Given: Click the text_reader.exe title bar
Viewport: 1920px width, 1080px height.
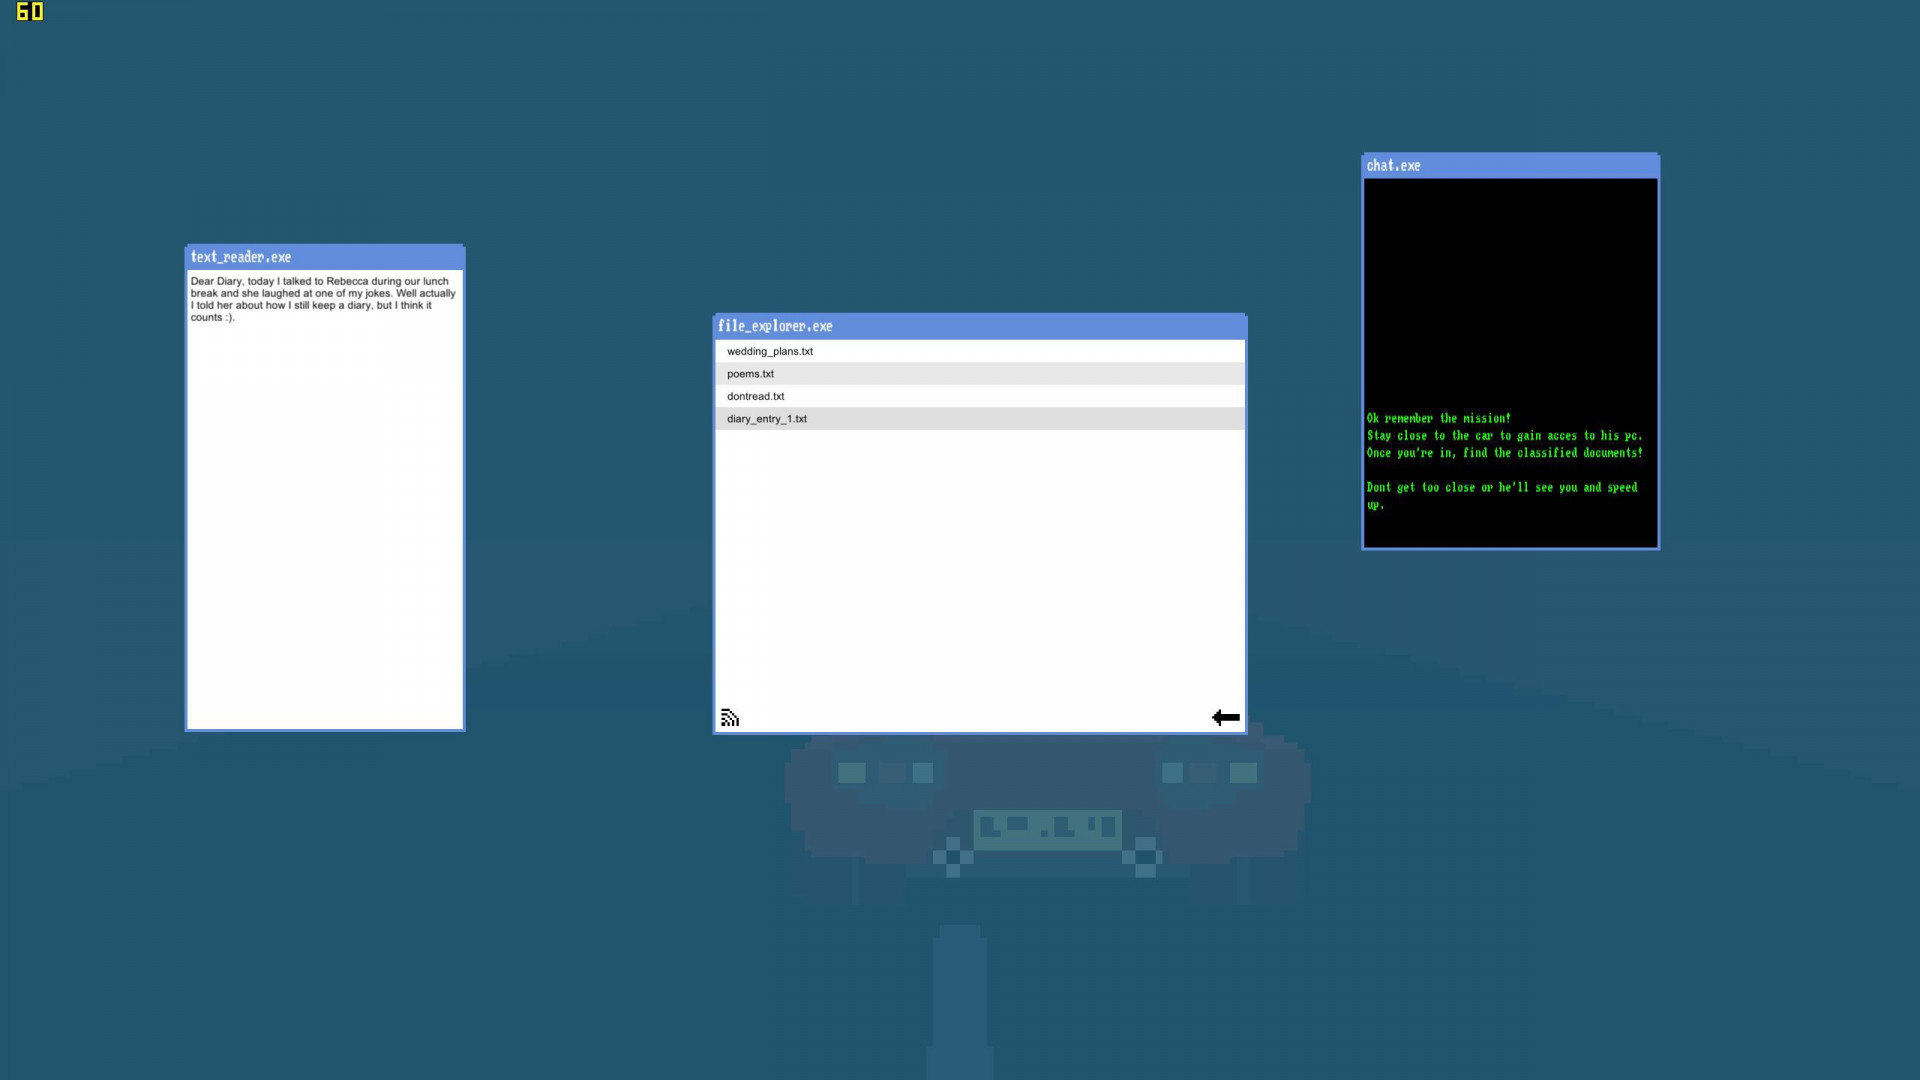Looking at the screenshot, I should (325, 257).
